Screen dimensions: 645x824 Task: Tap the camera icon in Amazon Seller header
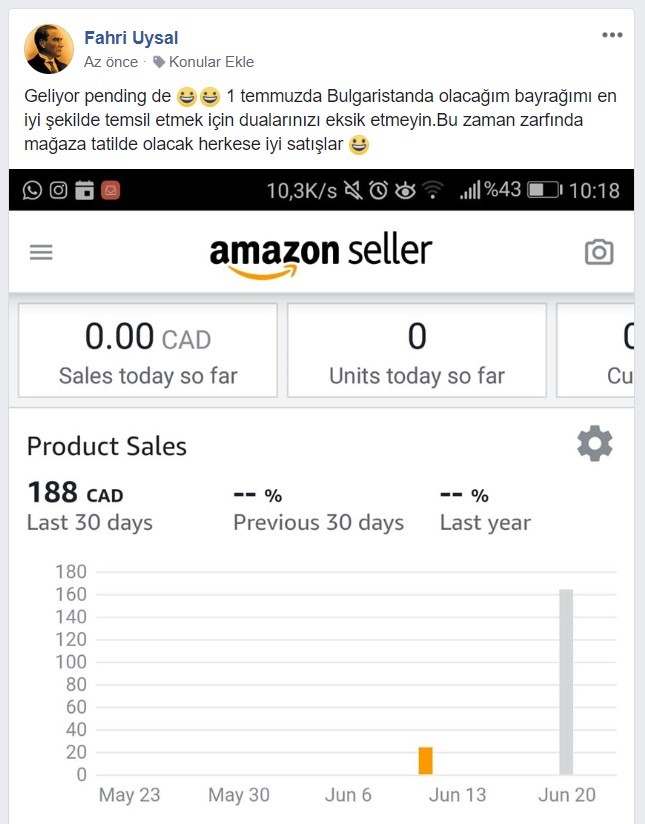[599, 252]
